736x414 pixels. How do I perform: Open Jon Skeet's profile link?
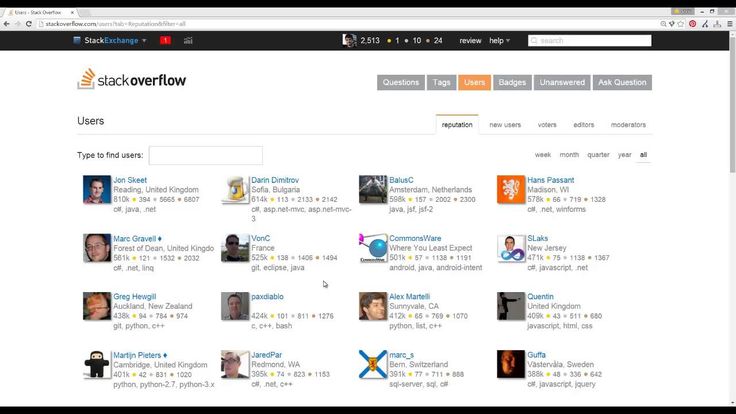130,180
